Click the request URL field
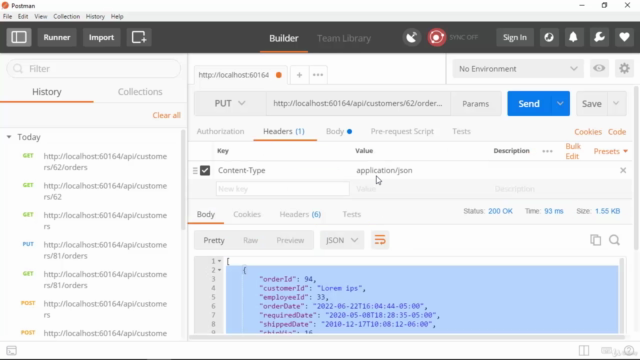The image size is (640, 360). 358,103
